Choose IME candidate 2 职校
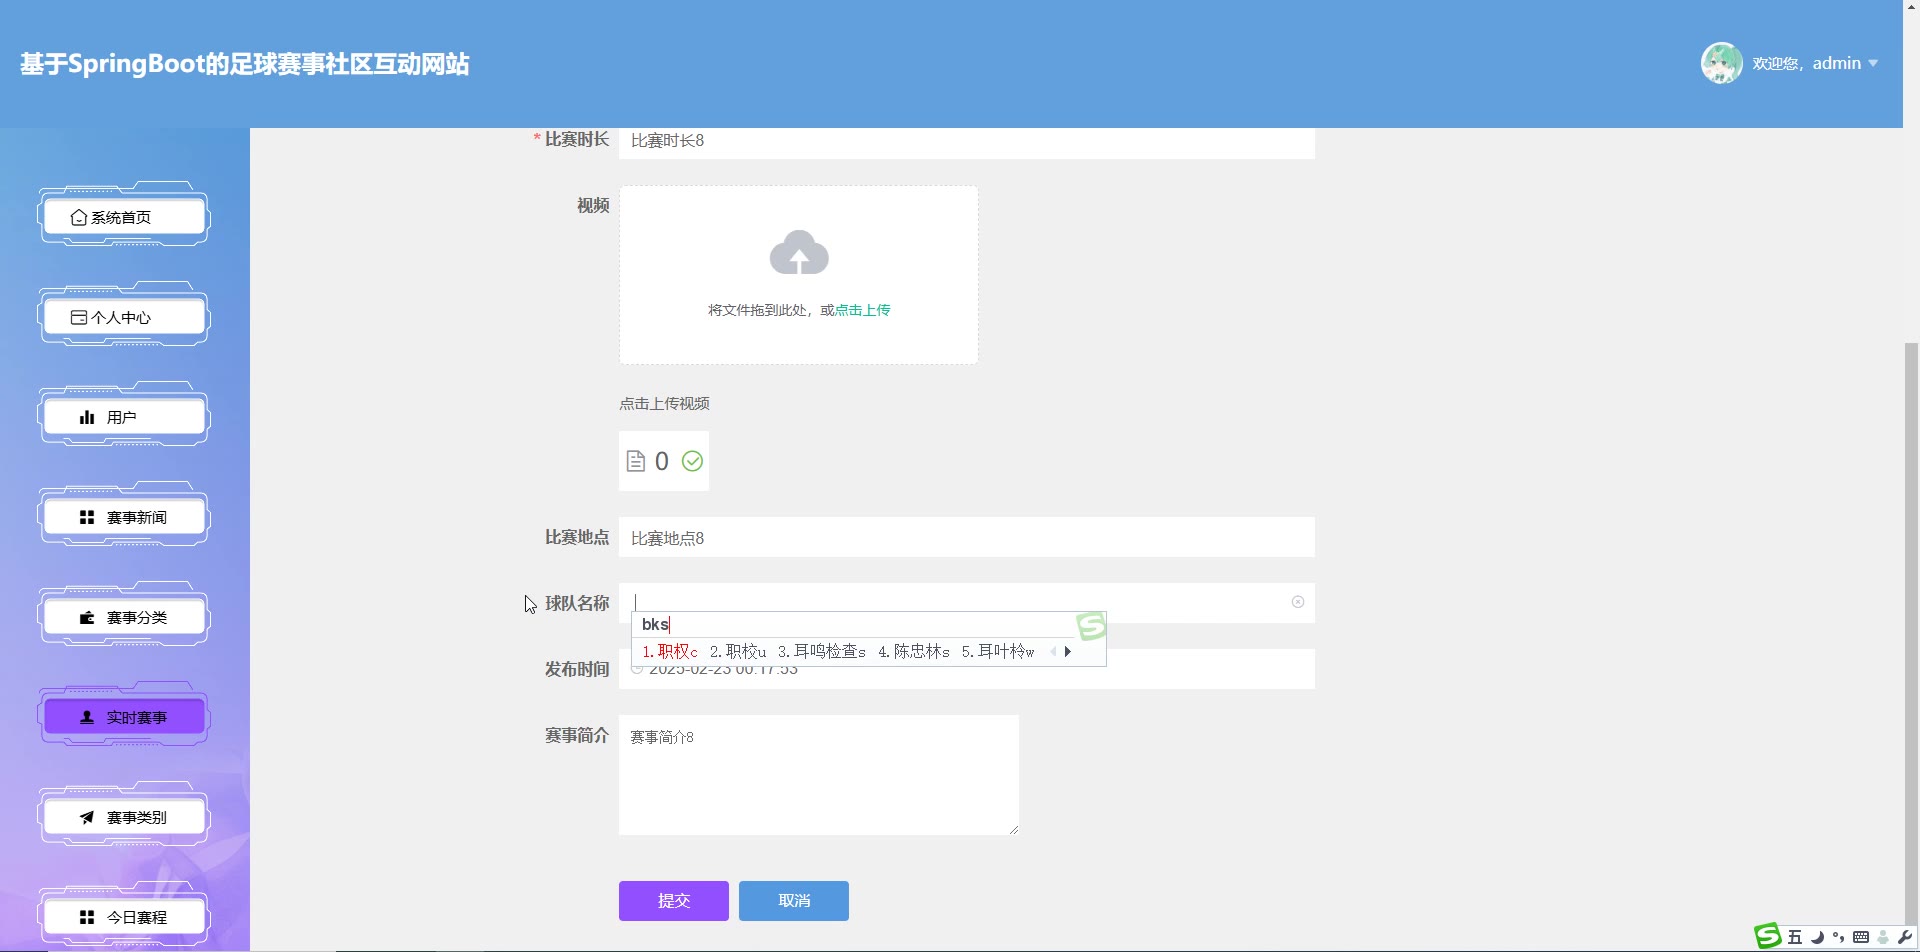 tap(738, 652)
